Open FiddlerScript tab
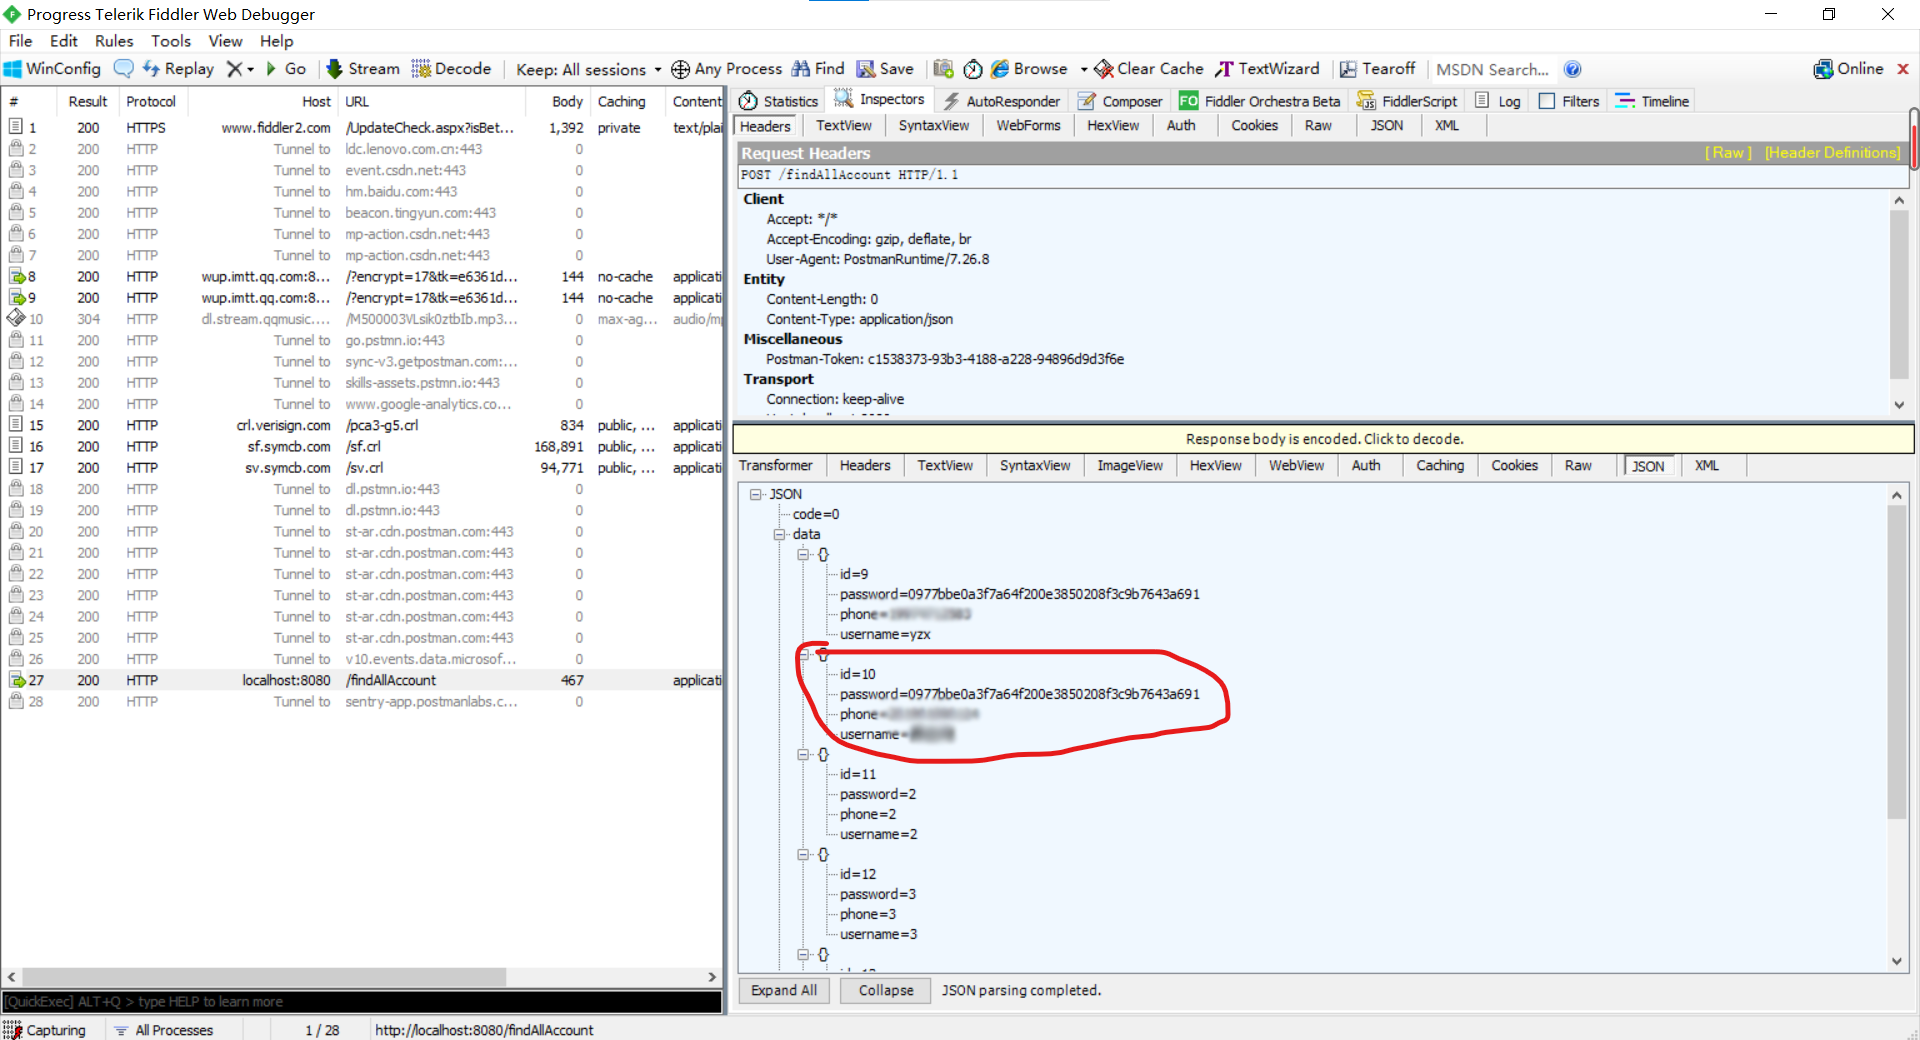This screenshot has width=1920, height=1040. 1408,101
